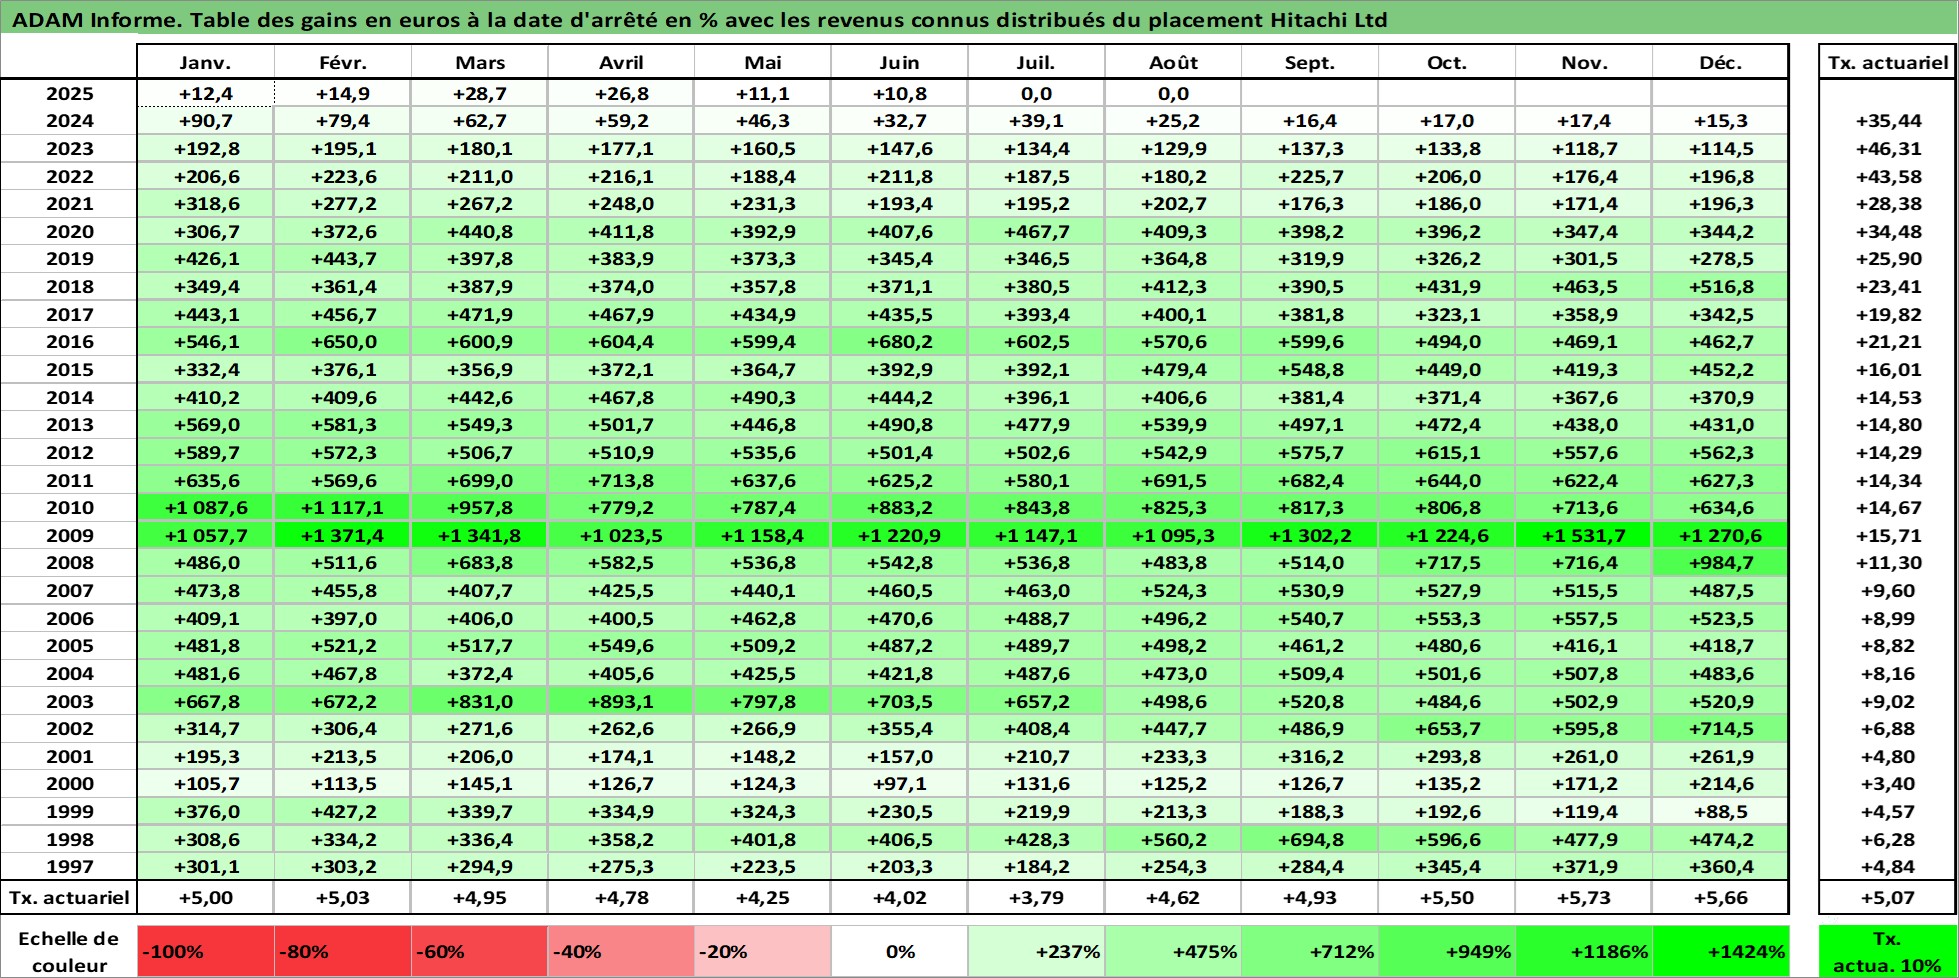Click the actuarial rate +35,44
Image resolution: width=1959 pixels, height=978 pixels.
click(1888, 121)
